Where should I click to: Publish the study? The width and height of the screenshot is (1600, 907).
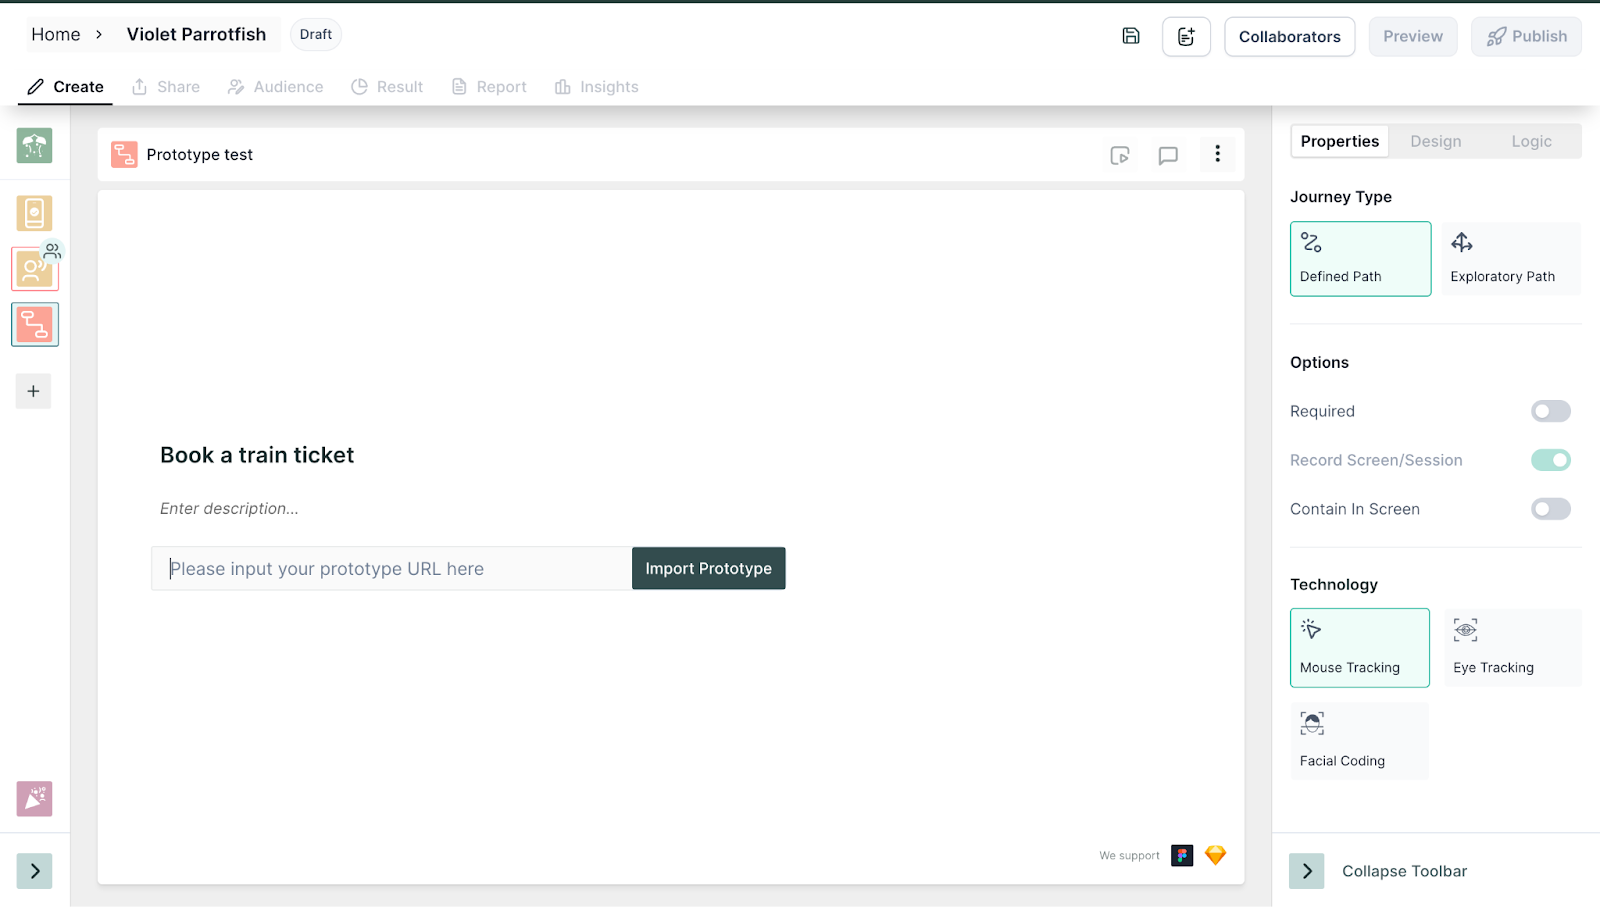[x=1526, y=36]
